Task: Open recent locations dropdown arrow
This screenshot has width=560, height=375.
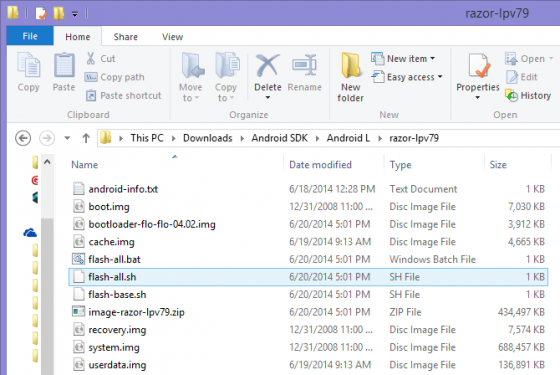Action: pyautogui.click(x=67, y=138)
